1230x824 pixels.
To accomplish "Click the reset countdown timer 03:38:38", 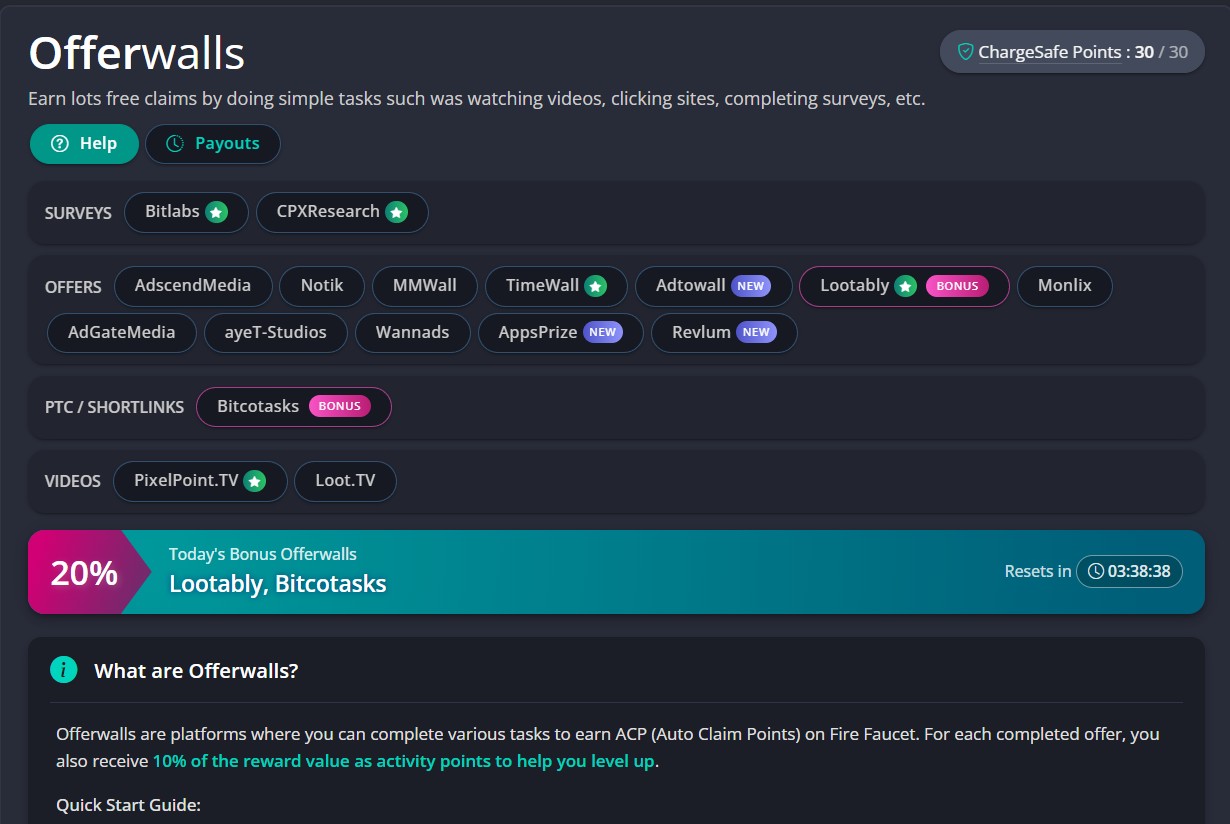I will click(x=1129, y=572).
